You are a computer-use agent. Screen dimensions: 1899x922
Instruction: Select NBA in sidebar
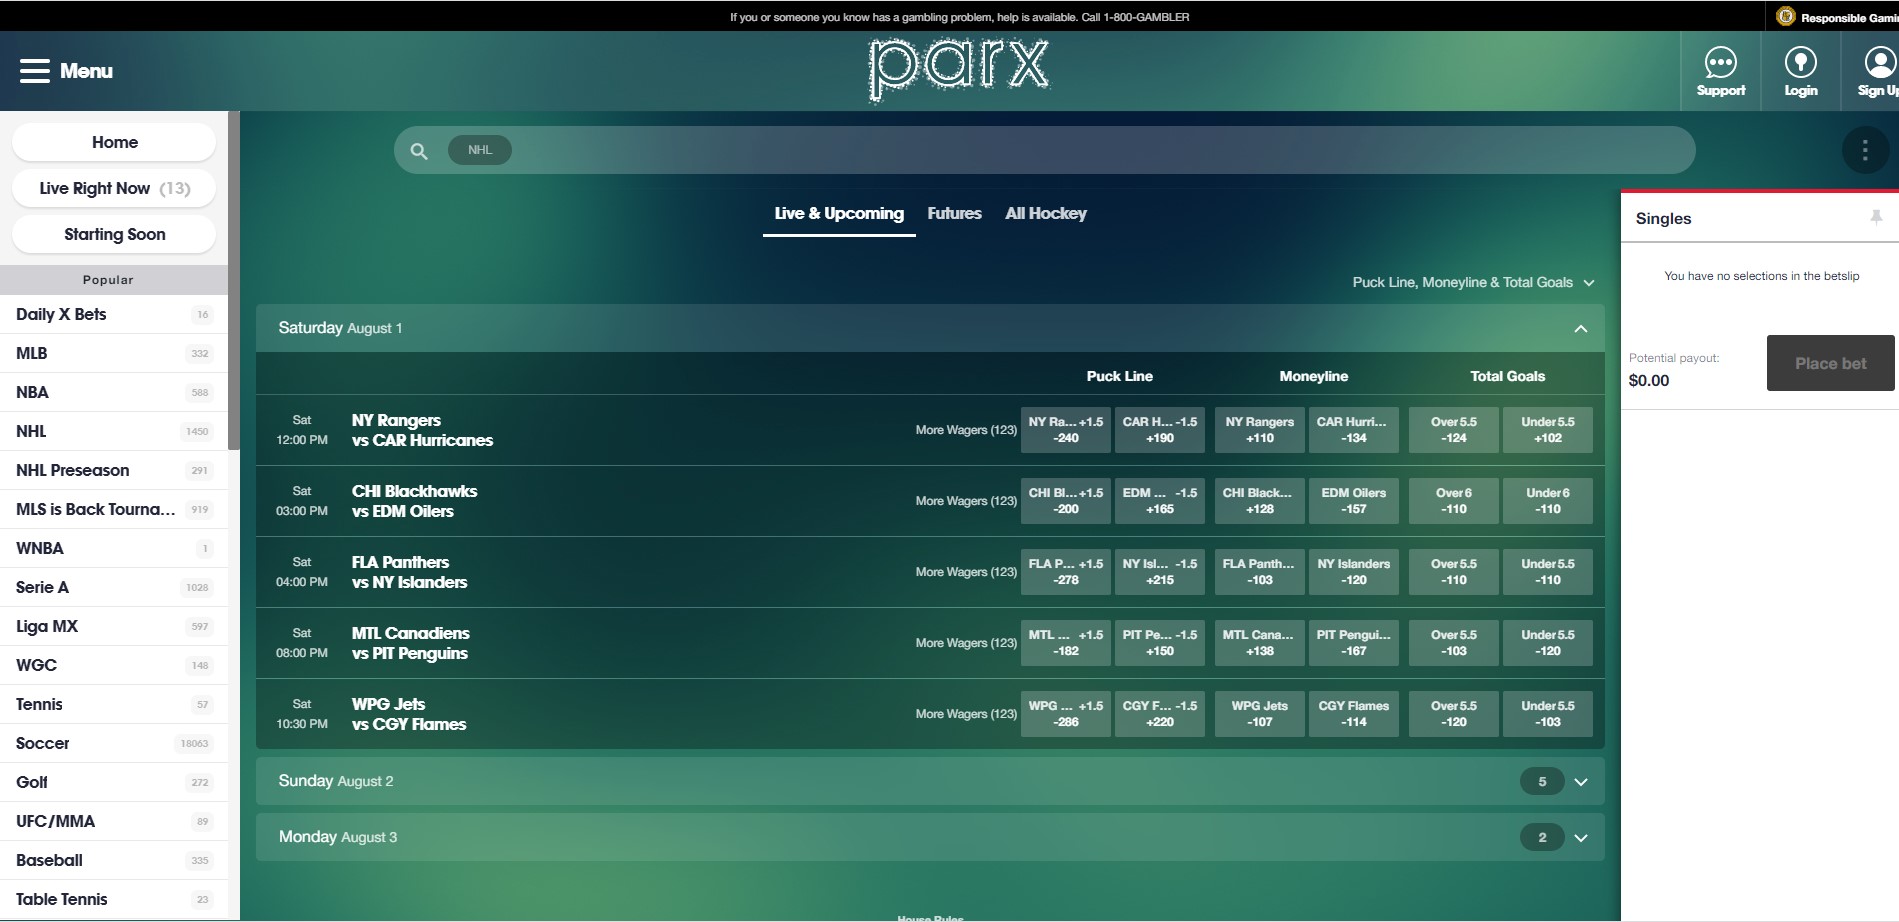(114, 392)
